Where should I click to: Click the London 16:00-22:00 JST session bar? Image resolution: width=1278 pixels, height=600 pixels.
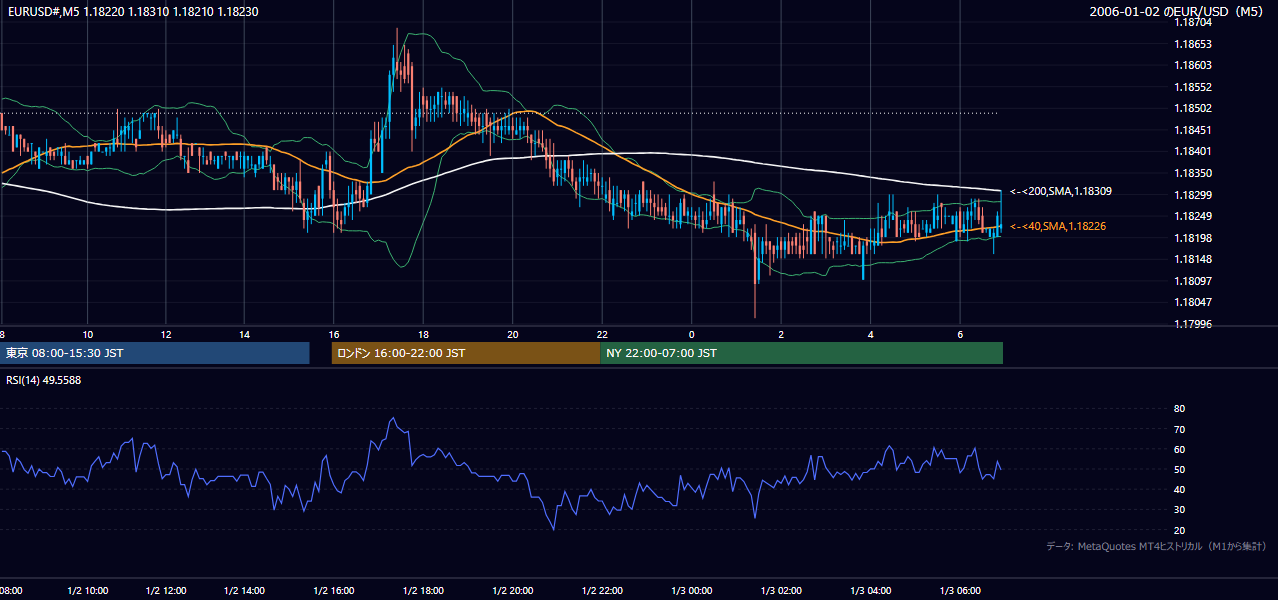466,353
